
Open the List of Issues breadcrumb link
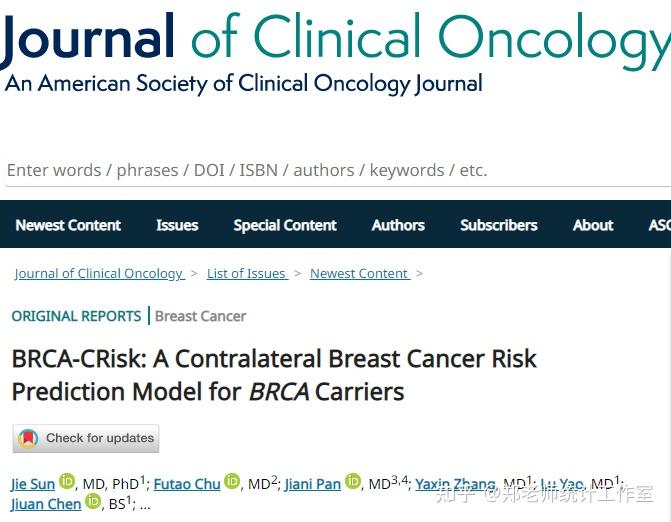(246, 274)
